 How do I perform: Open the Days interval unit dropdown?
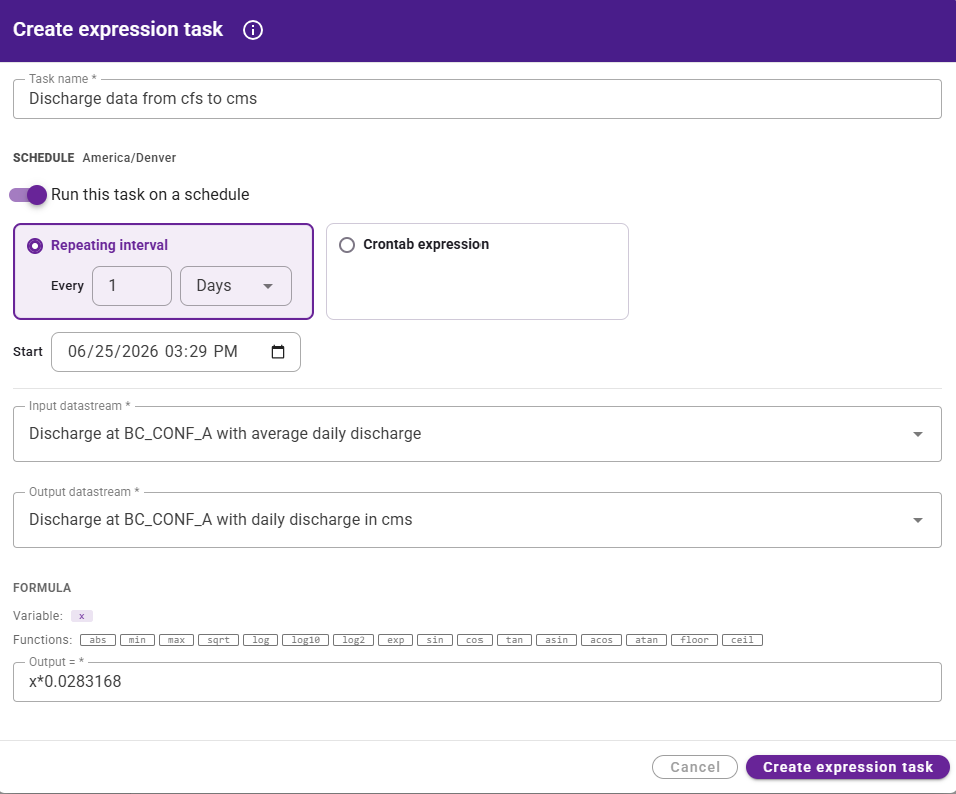click(236, 286)
